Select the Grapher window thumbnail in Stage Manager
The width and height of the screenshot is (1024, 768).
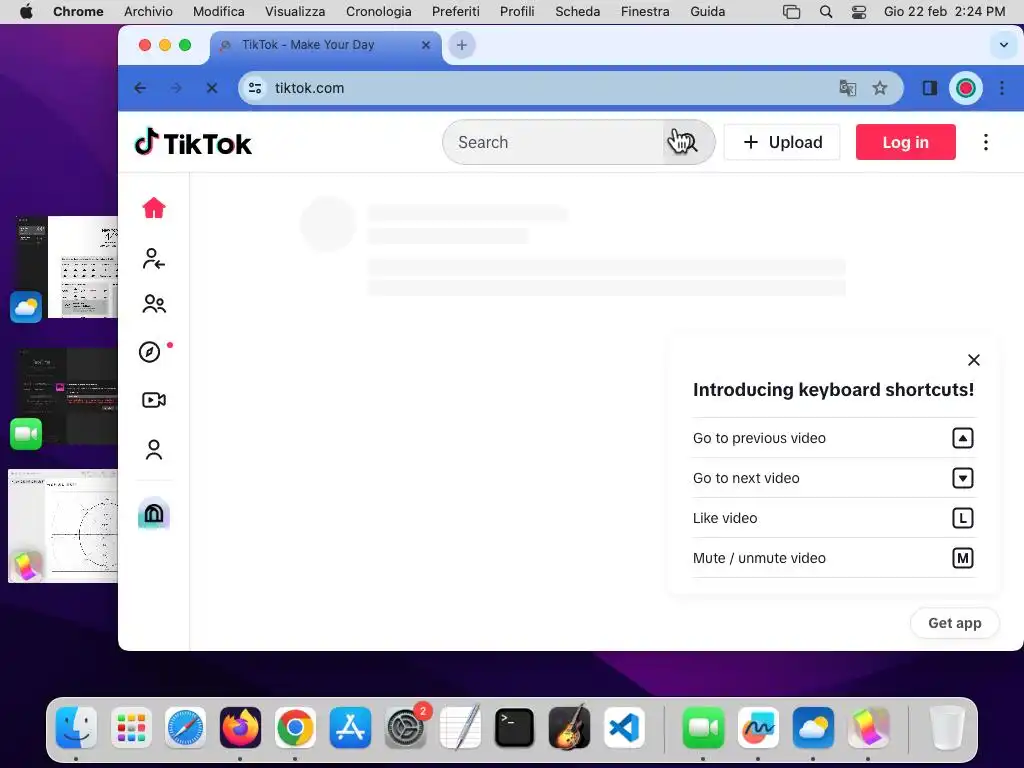point(63,526)
